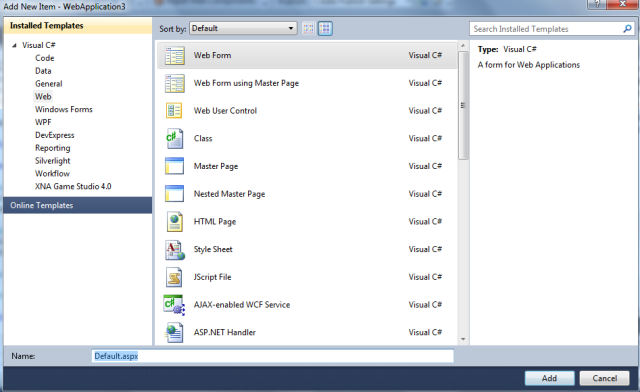Choose the Windows Forms category
Screen dimensions: 640x392
pos(64,109)
